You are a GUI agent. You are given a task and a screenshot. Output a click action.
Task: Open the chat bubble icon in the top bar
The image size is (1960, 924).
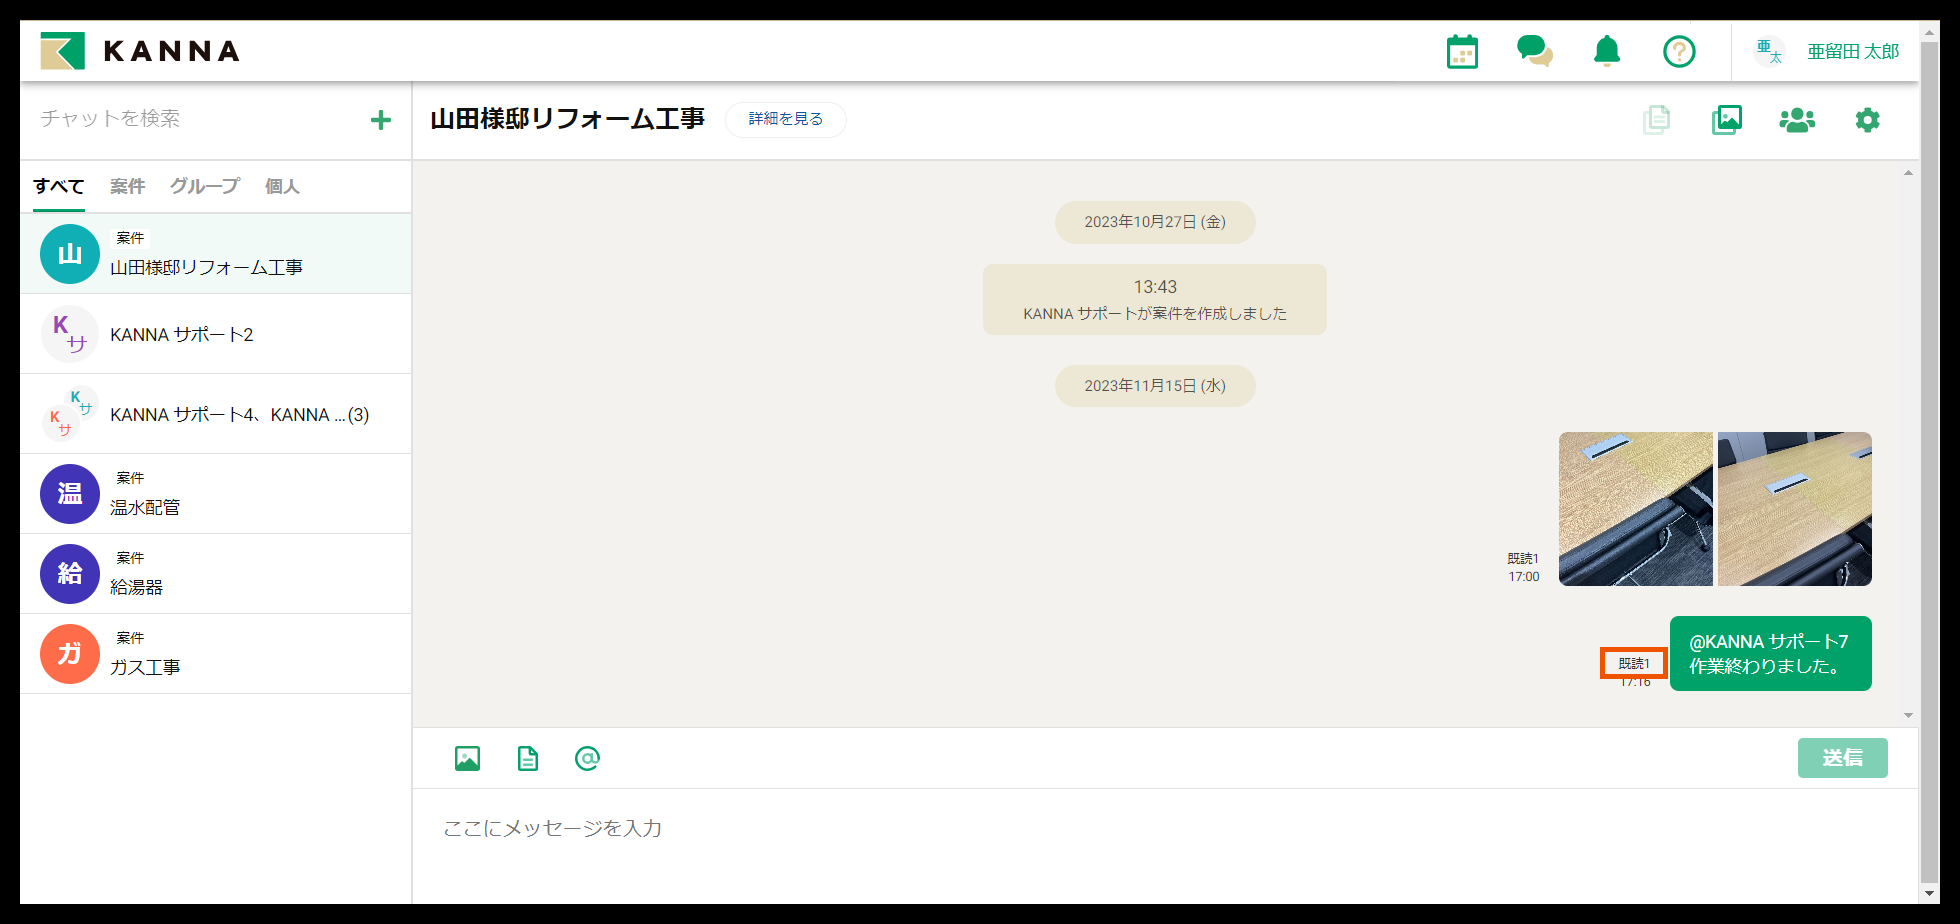[1534, 50]
